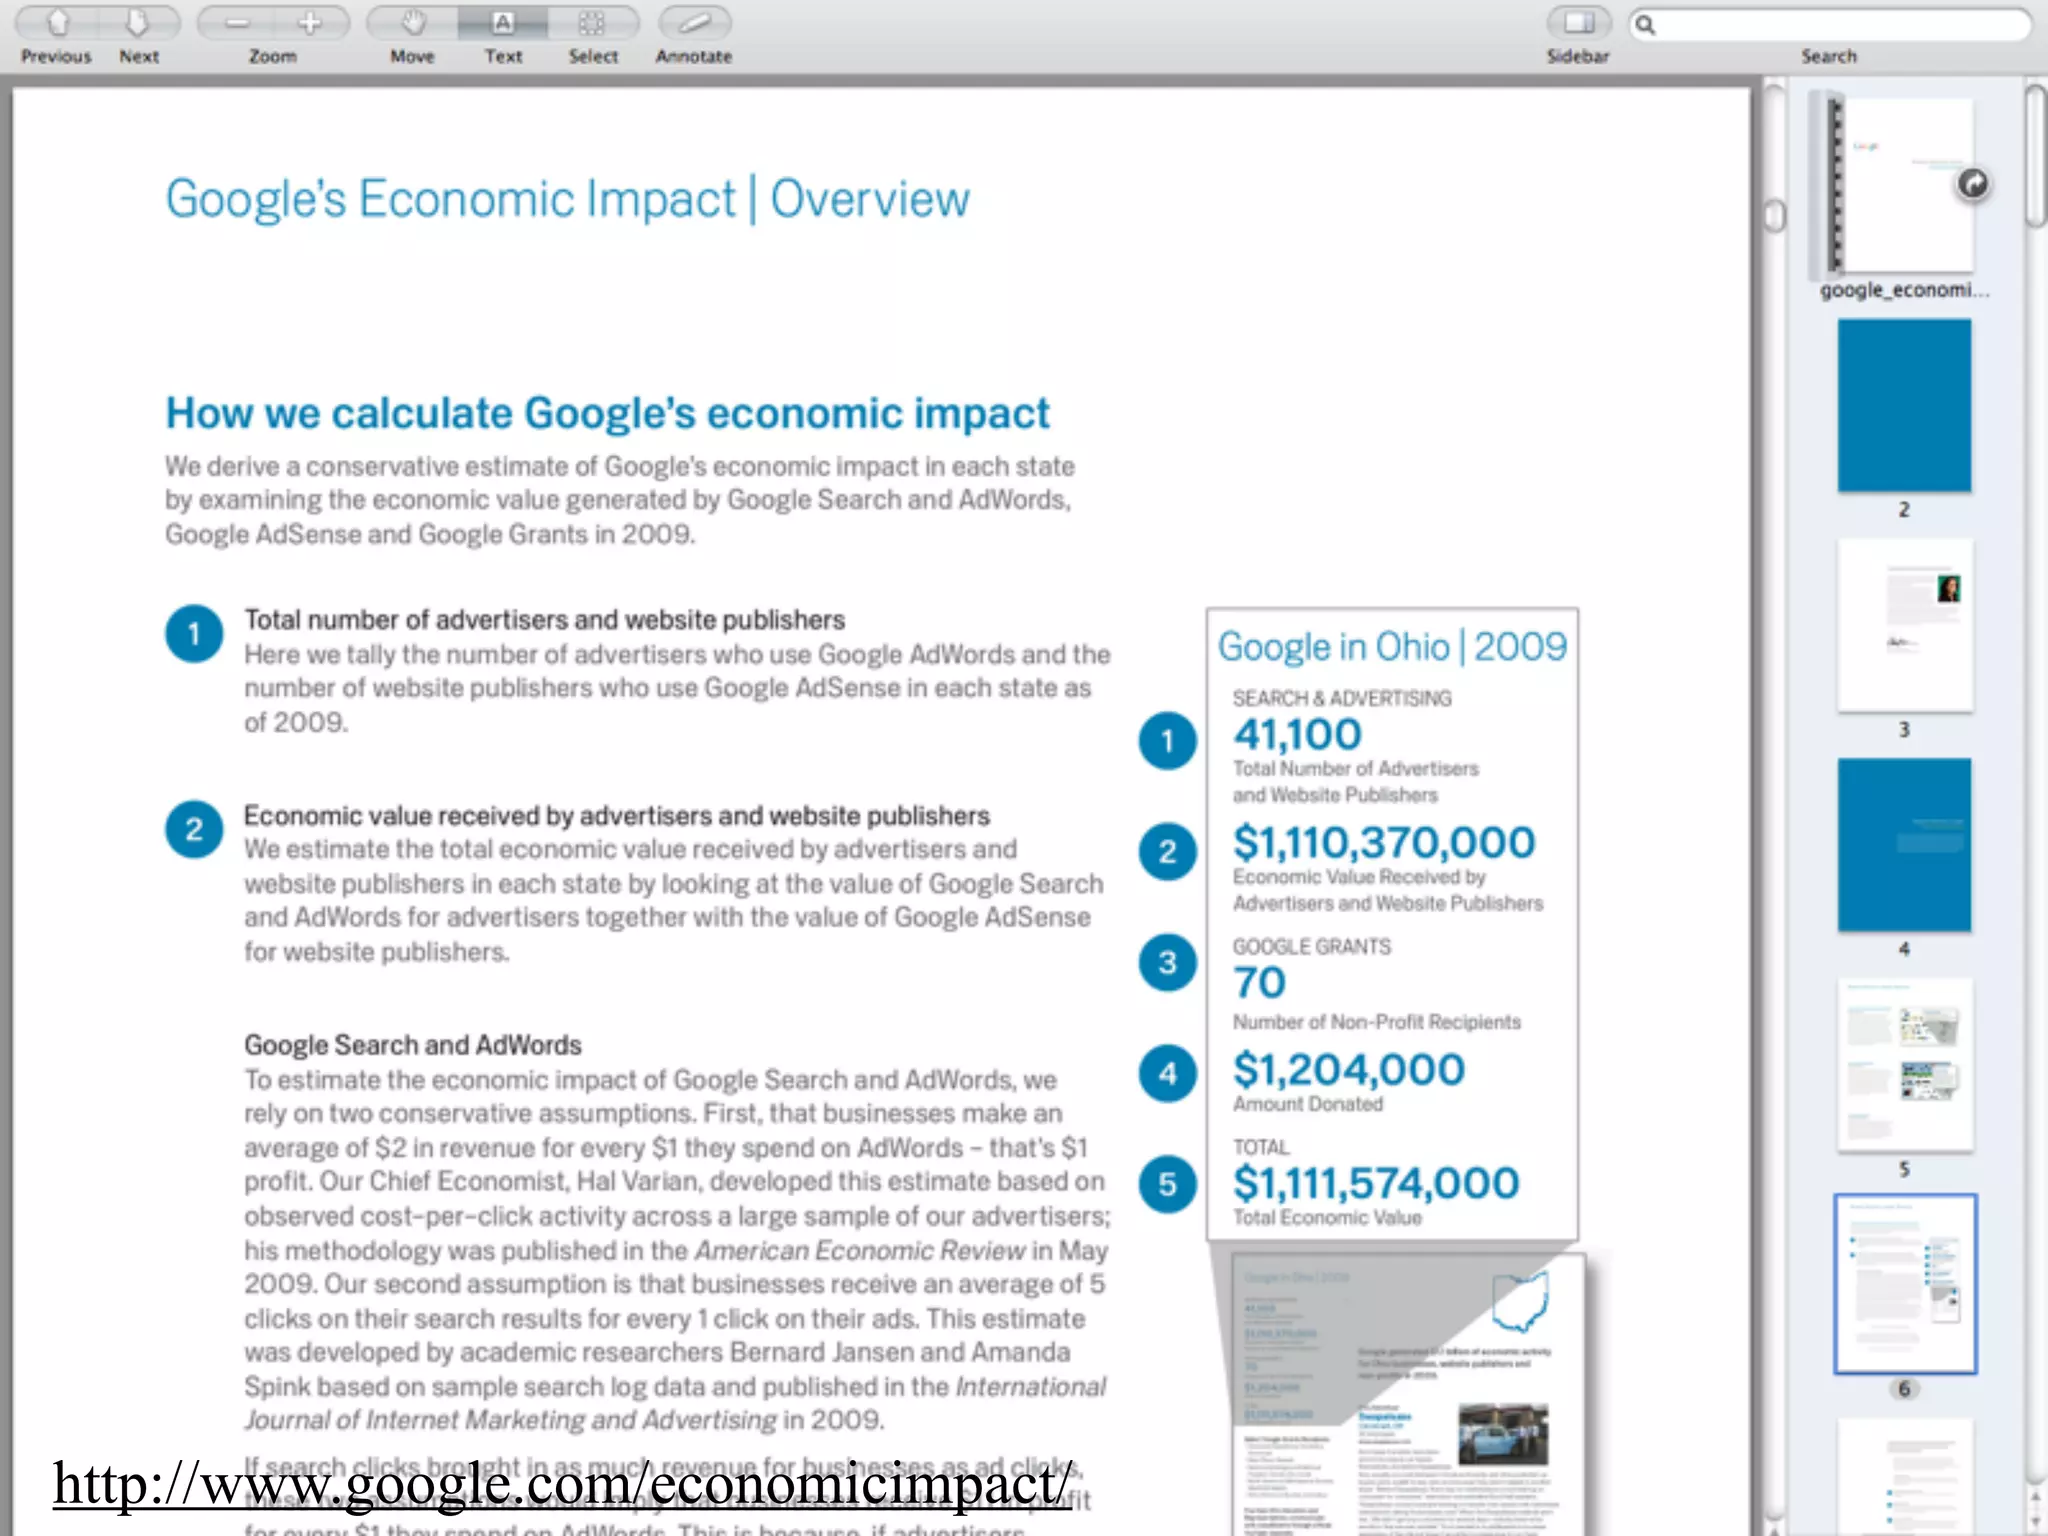Click the 'SEARCH & ADVERTISING' label
Image resolution: width=2048 pixels, height=1536 pixels.
(1342, 698)
